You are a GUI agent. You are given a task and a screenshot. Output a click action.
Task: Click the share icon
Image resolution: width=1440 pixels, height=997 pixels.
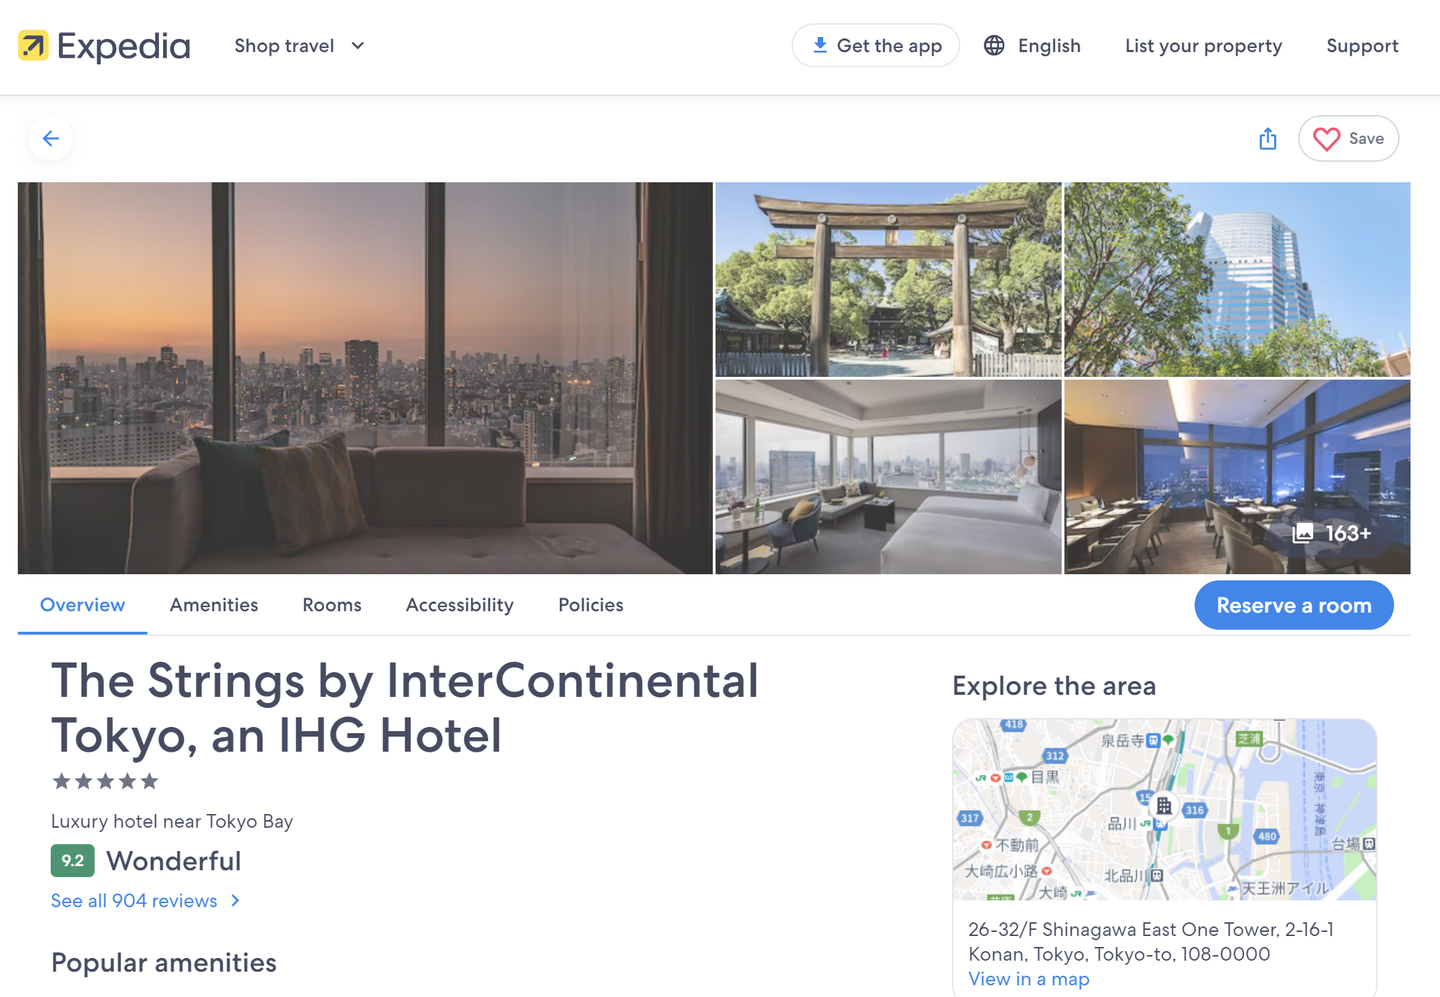click(x=1268, y=138)
